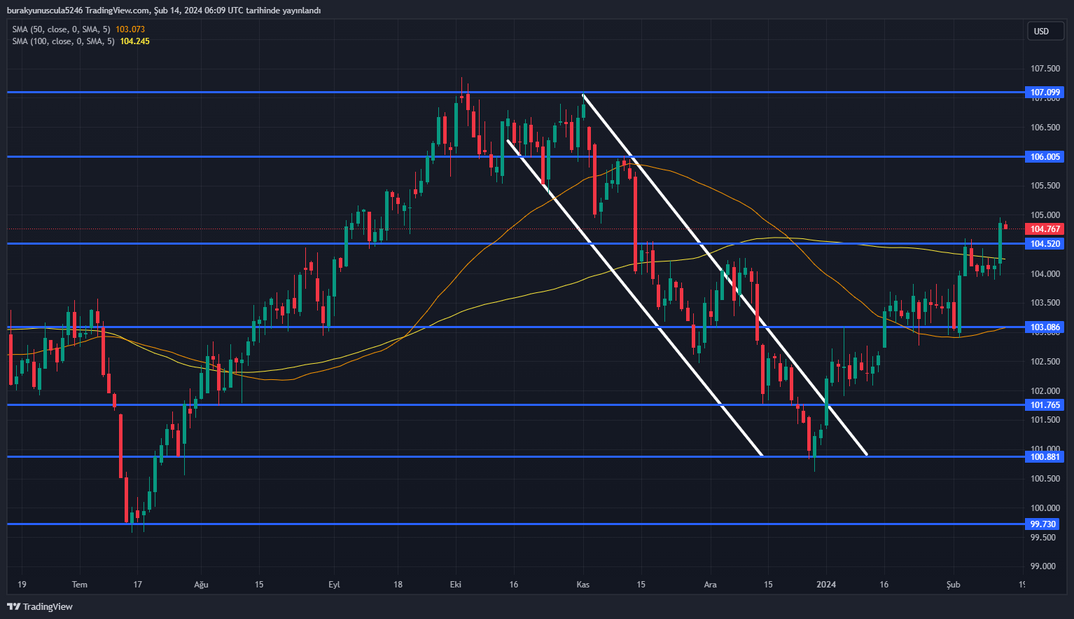Click the 102.500 price axis tick
1074x619 pixels.
click(x=1045, y=362)
